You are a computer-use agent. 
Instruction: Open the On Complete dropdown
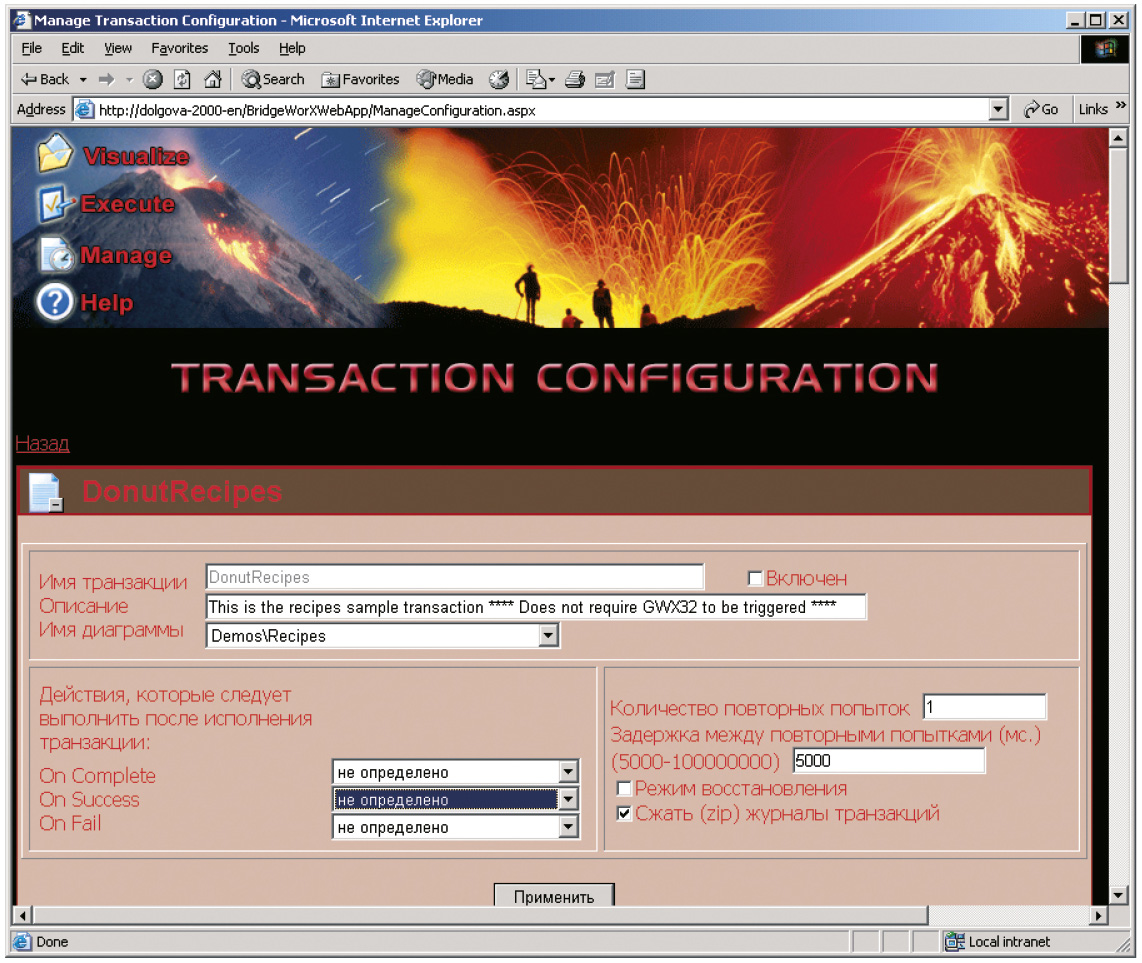point(569,771)
